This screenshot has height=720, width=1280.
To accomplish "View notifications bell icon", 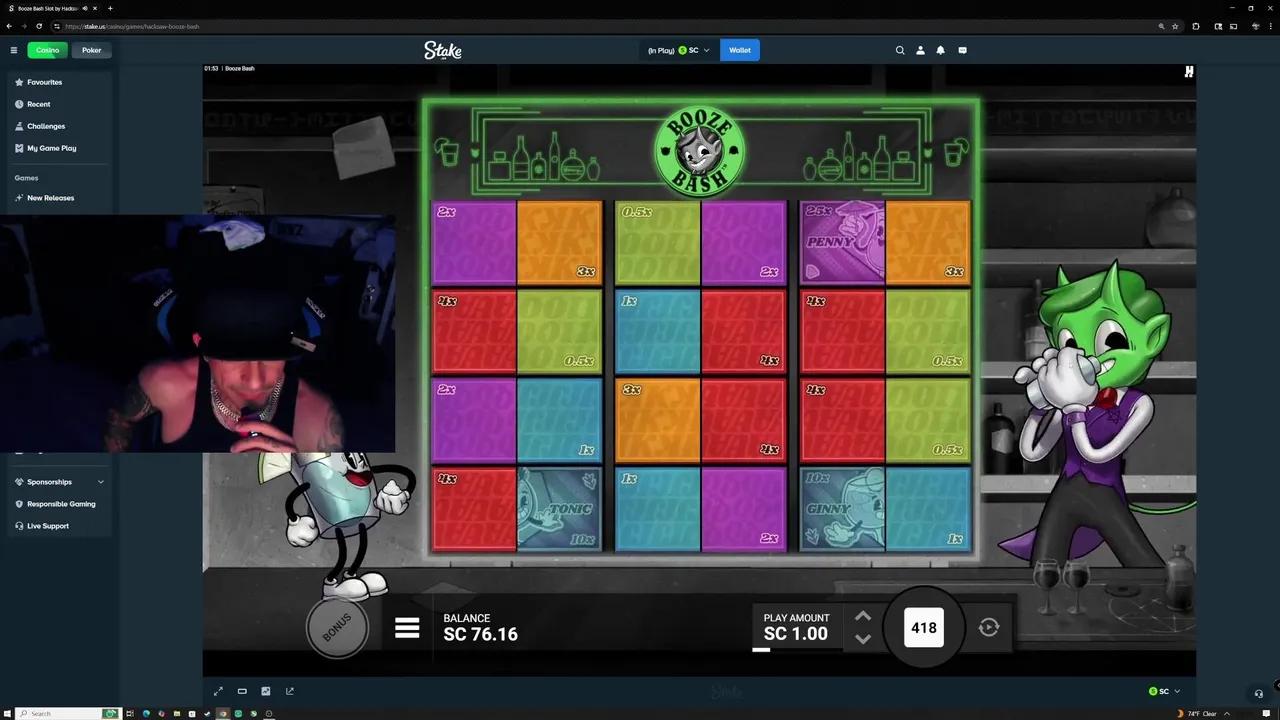I will [x=941, y=50].
